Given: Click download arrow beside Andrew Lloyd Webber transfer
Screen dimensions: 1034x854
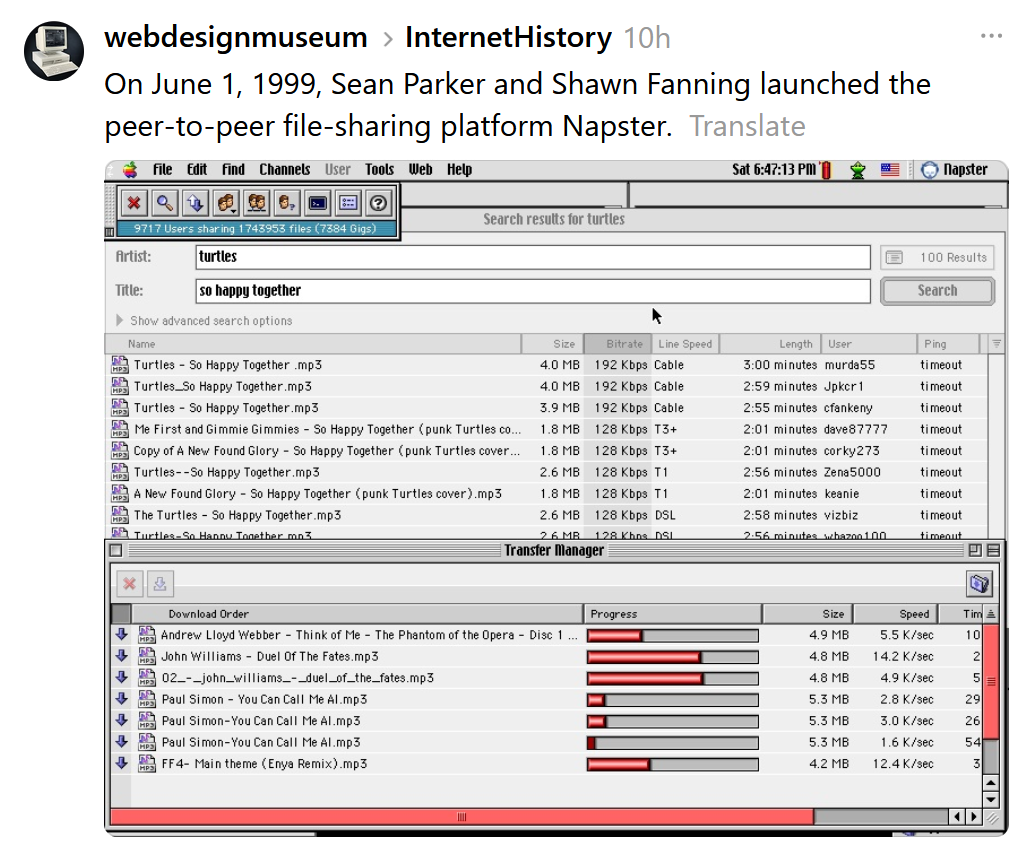Looking at the screenshot, I should [122, 634].
